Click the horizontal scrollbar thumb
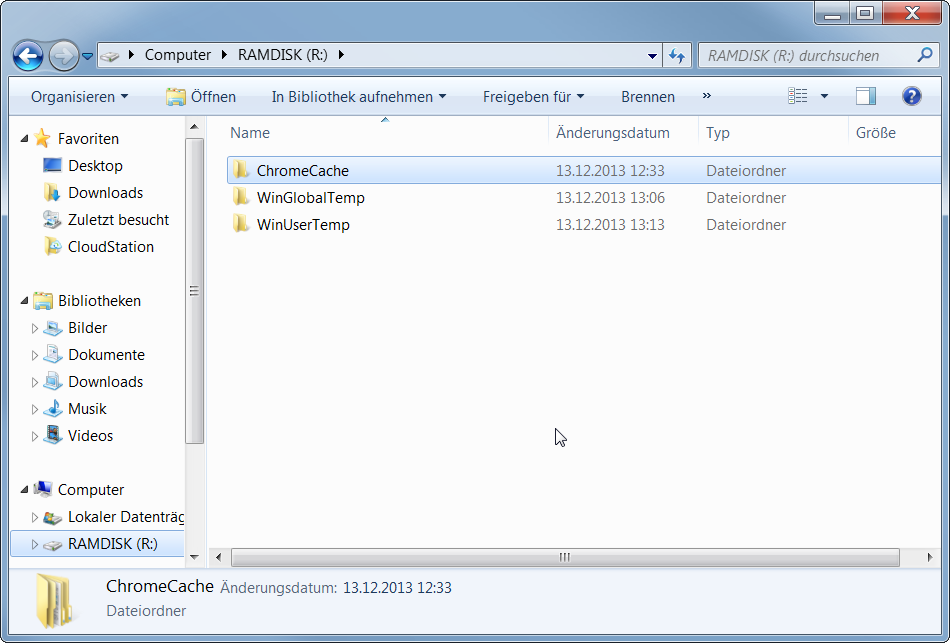The height and width of the screenshot is (643, 950). (565, 557)
